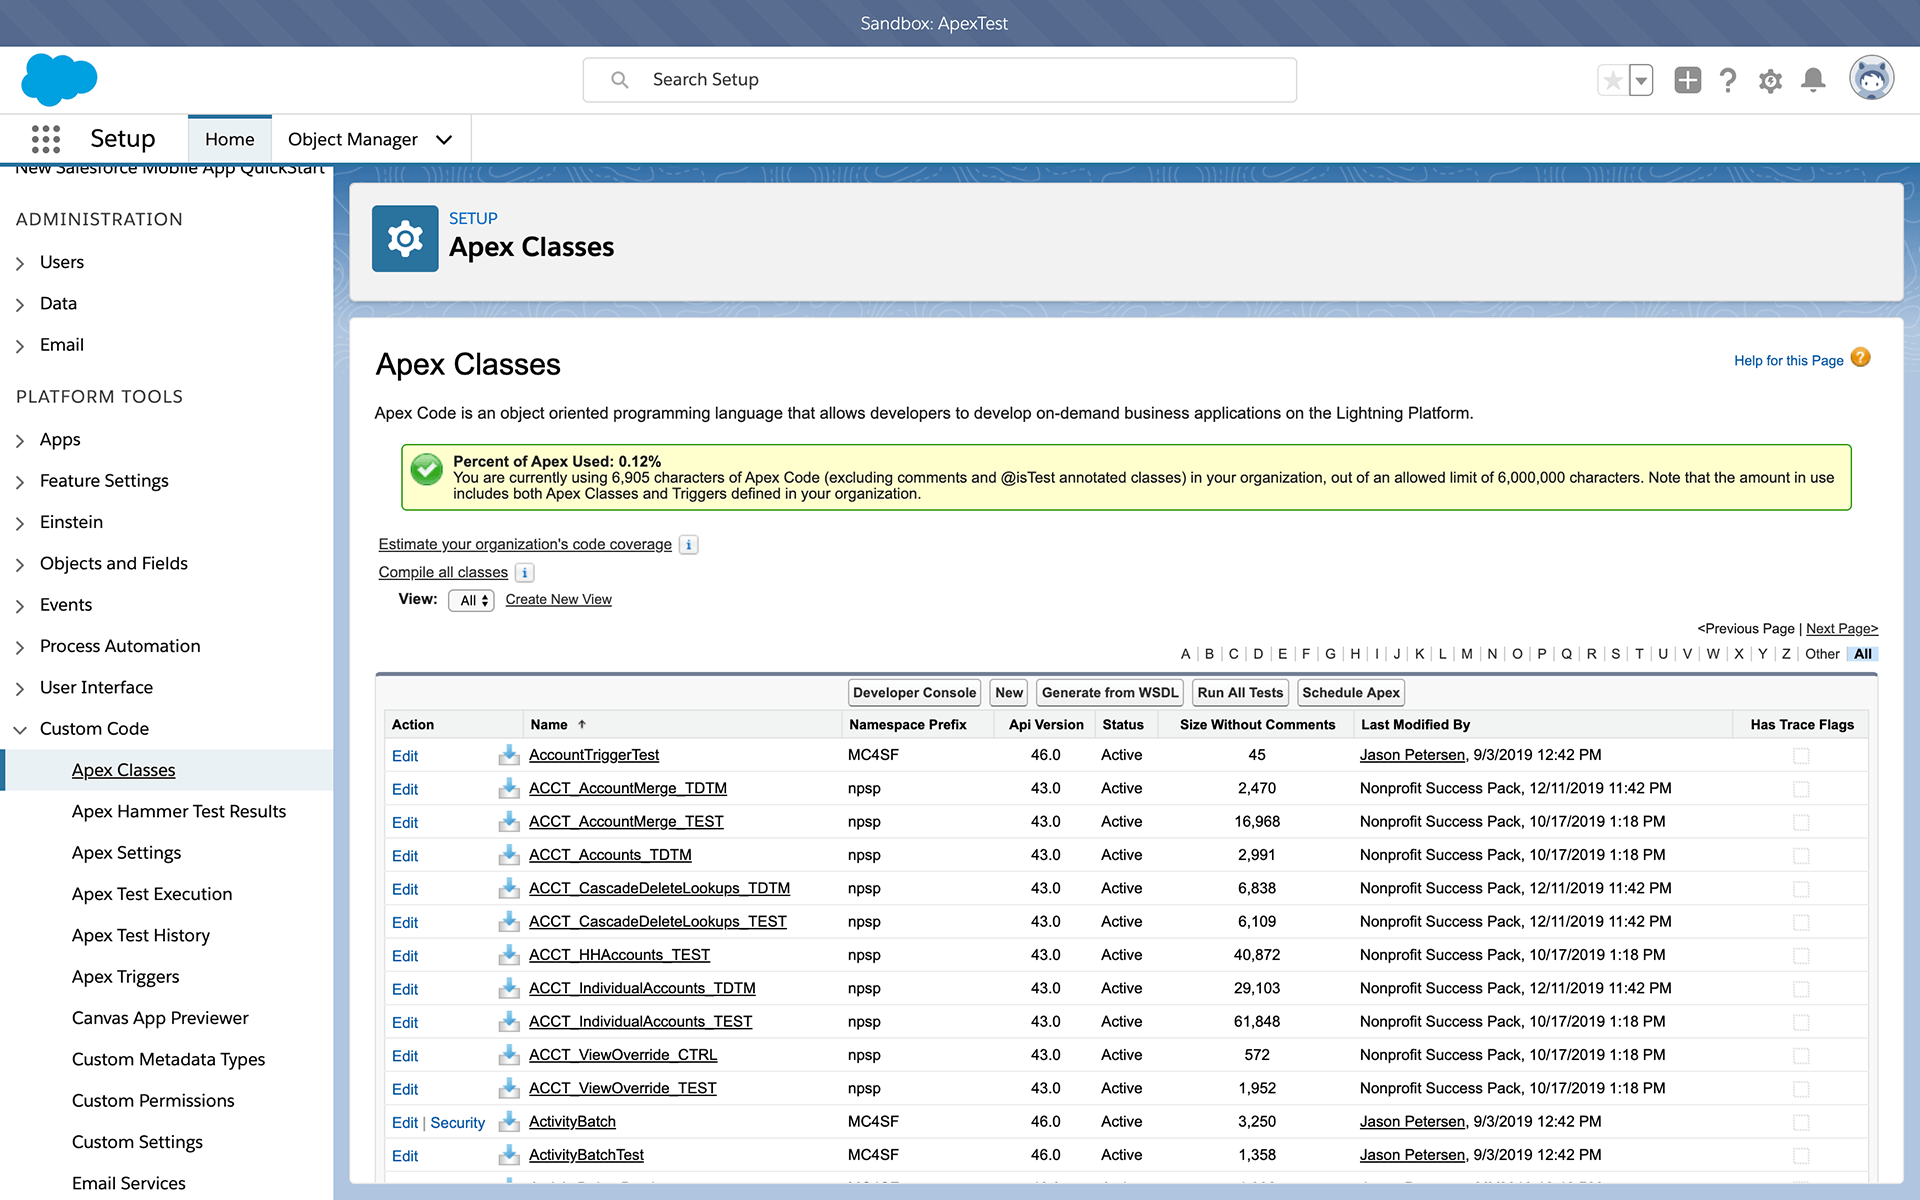Check the trace flag box for AccountTriggerTest

[x=1801, y=756]
